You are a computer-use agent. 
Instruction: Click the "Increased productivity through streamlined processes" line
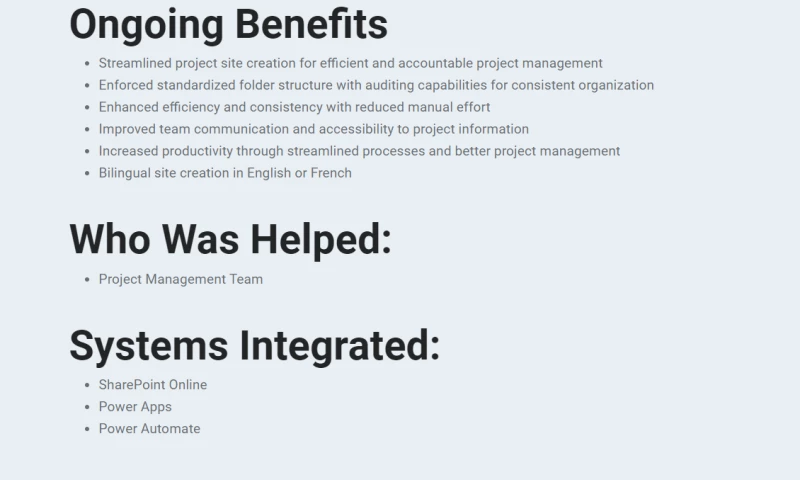point(359,151)
